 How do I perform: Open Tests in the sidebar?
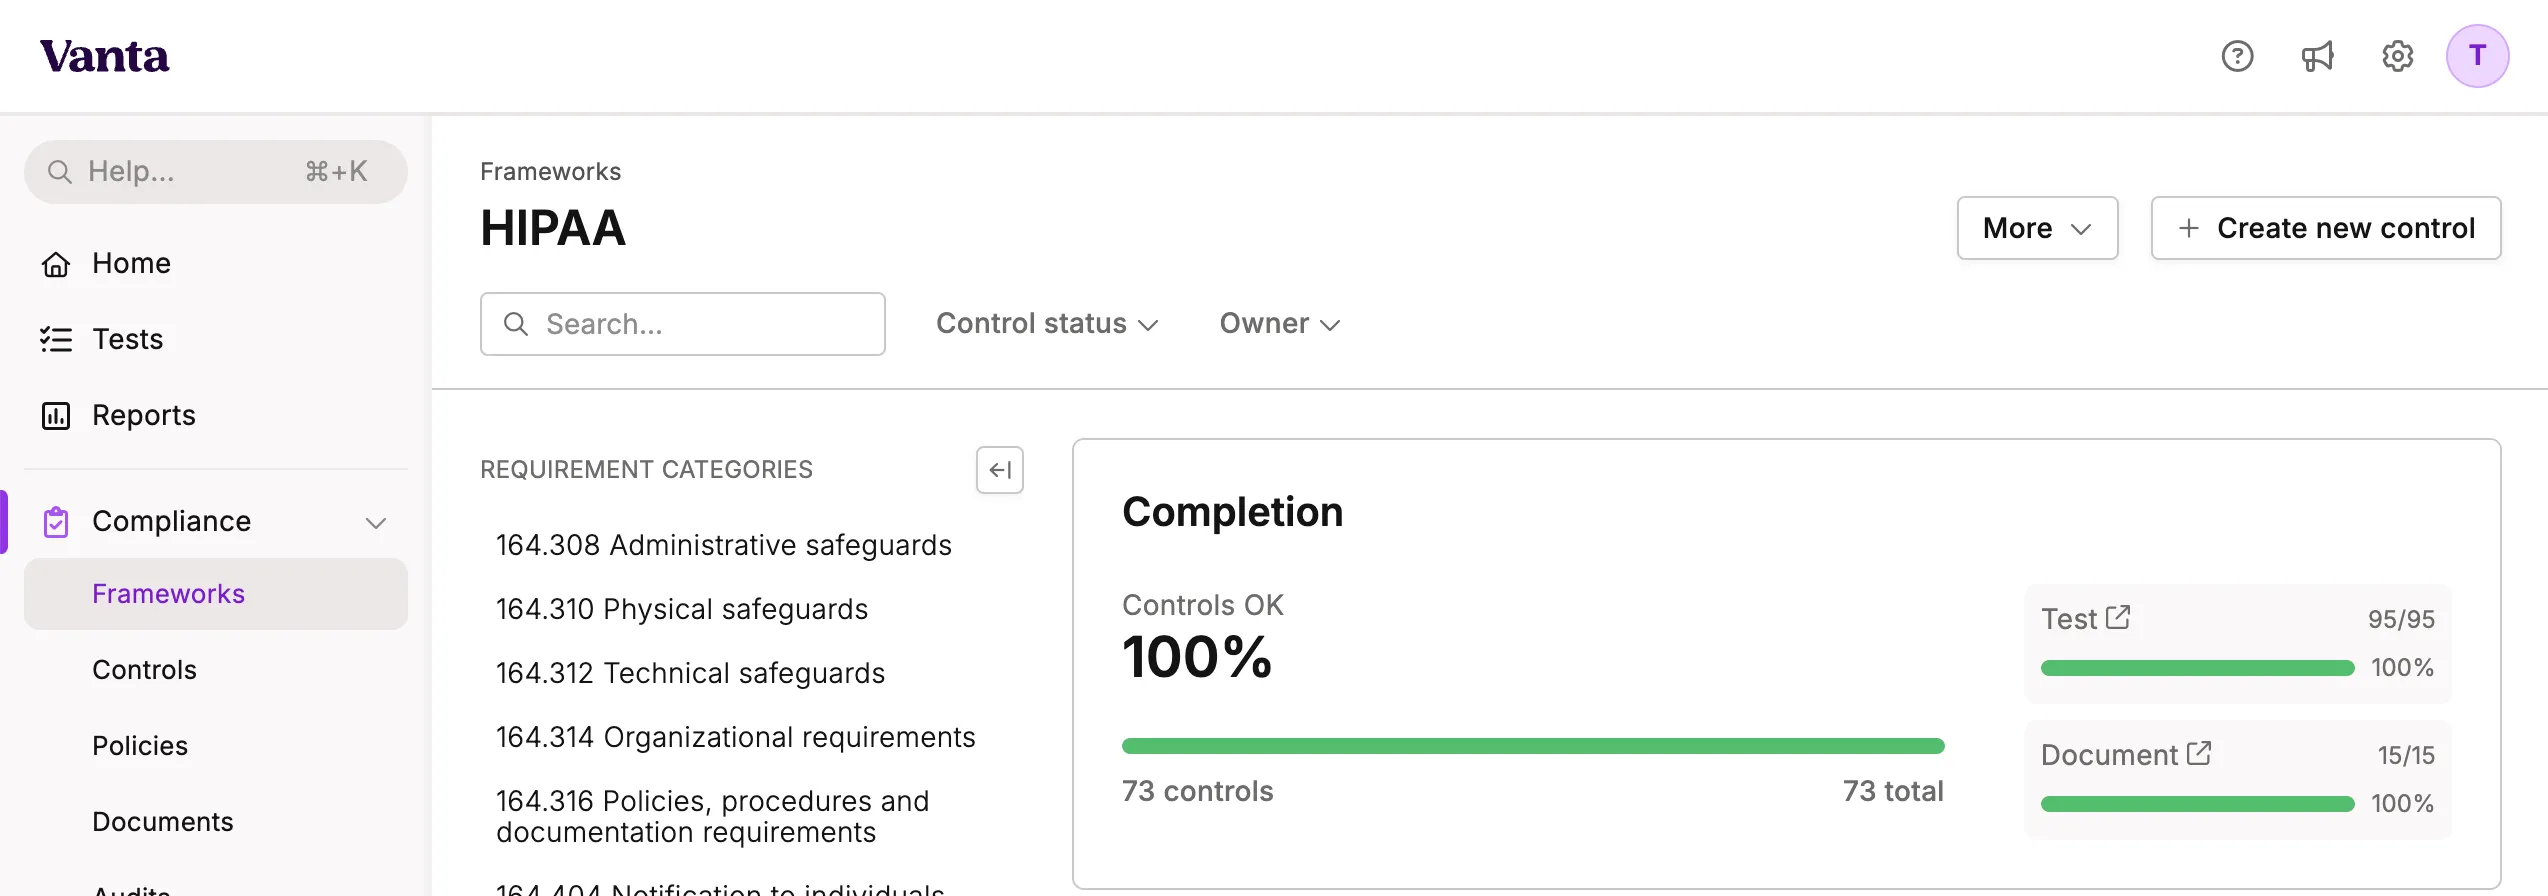pyautogui.click(x=127, y=339)
